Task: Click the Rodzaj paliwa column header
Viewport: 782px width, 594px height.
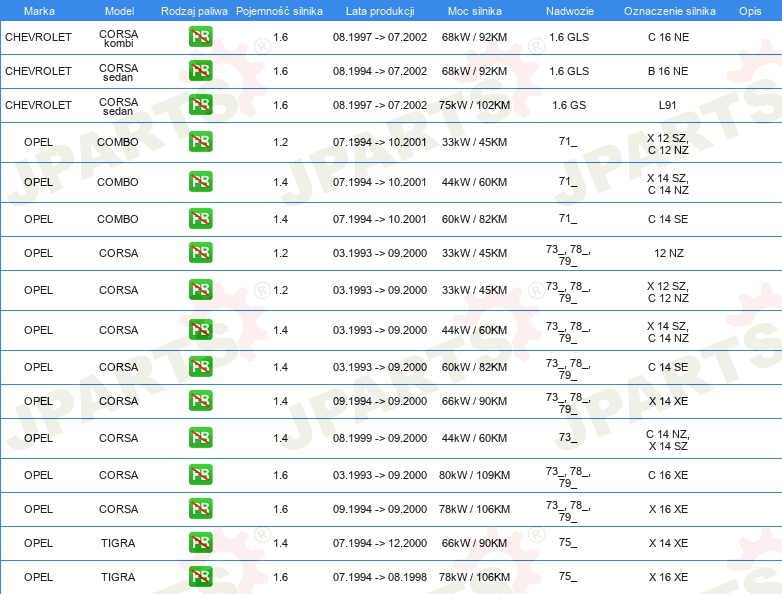Action: (194, 11)
